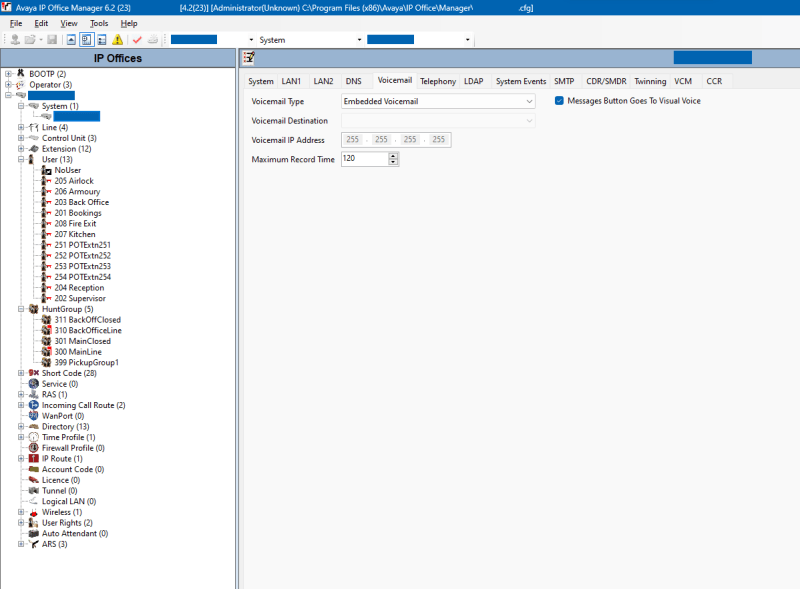Select user 203 Back Office
The image size is (800, 589).
tap(82, 202)
